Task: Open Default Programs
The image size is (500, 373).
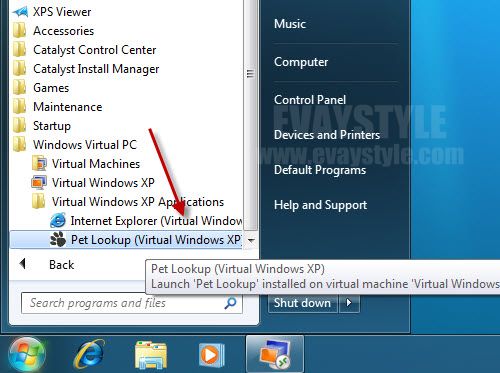Action: 320,170
